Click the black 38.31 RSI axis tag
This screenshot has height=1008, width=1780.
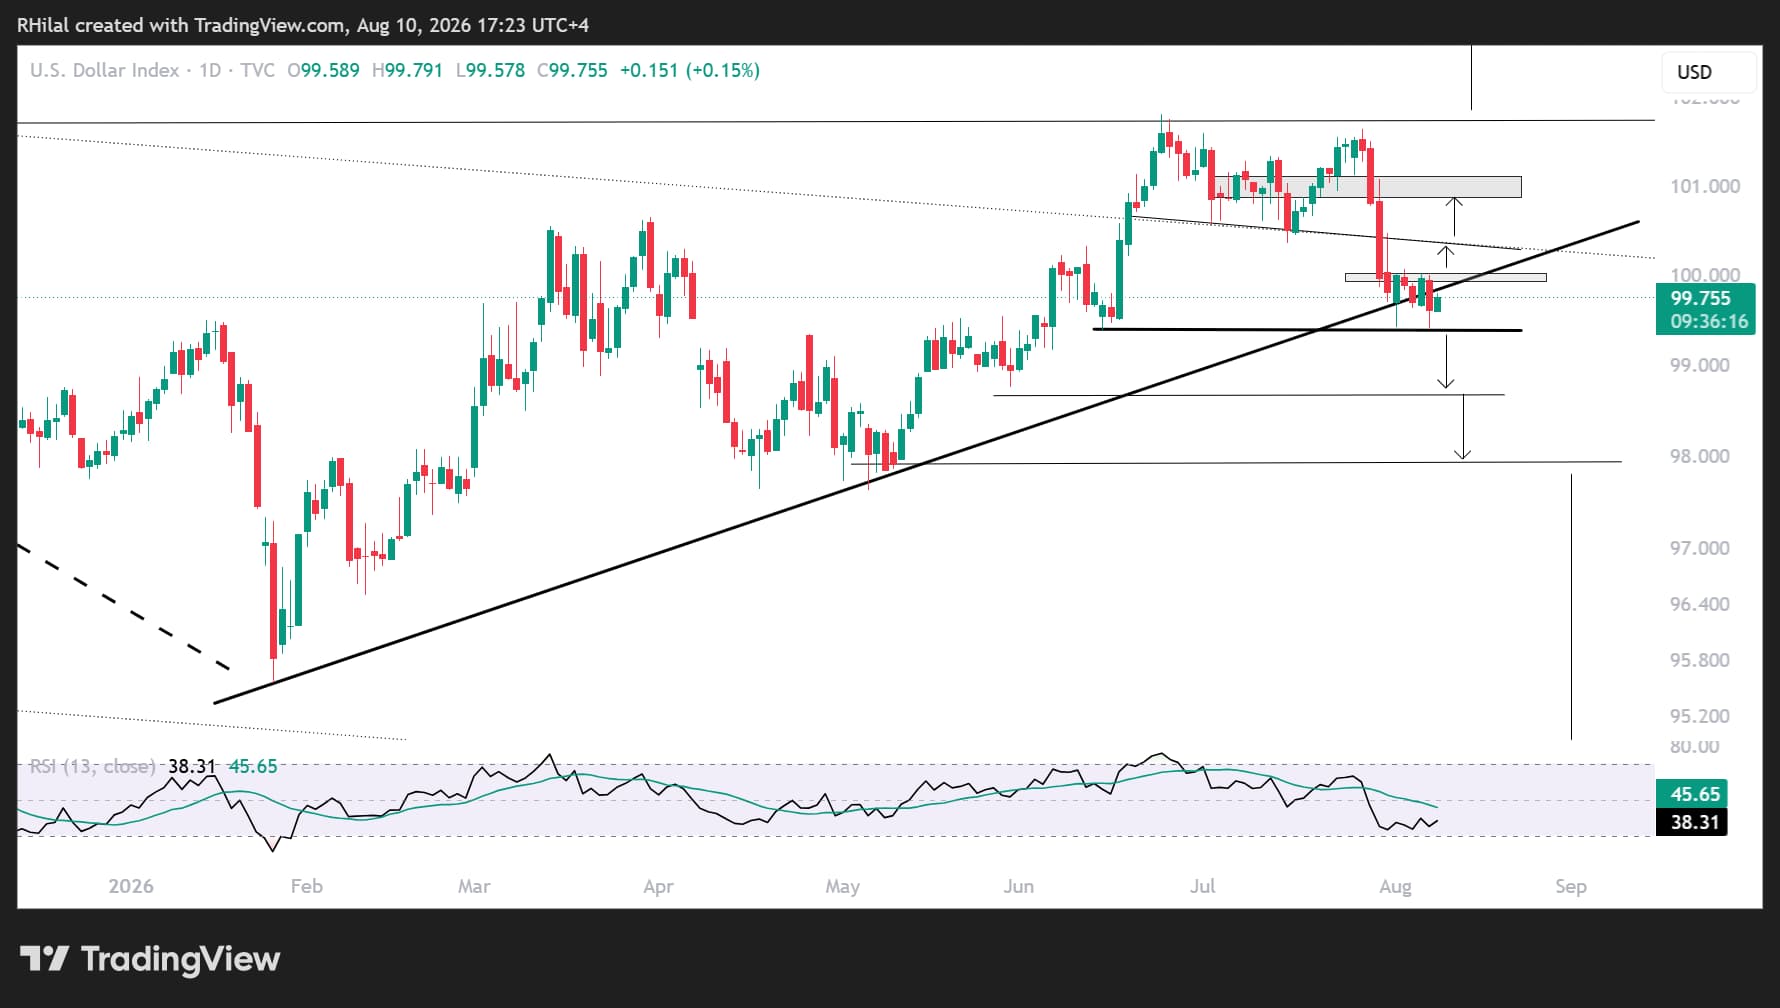click(x=1691, y=822)
